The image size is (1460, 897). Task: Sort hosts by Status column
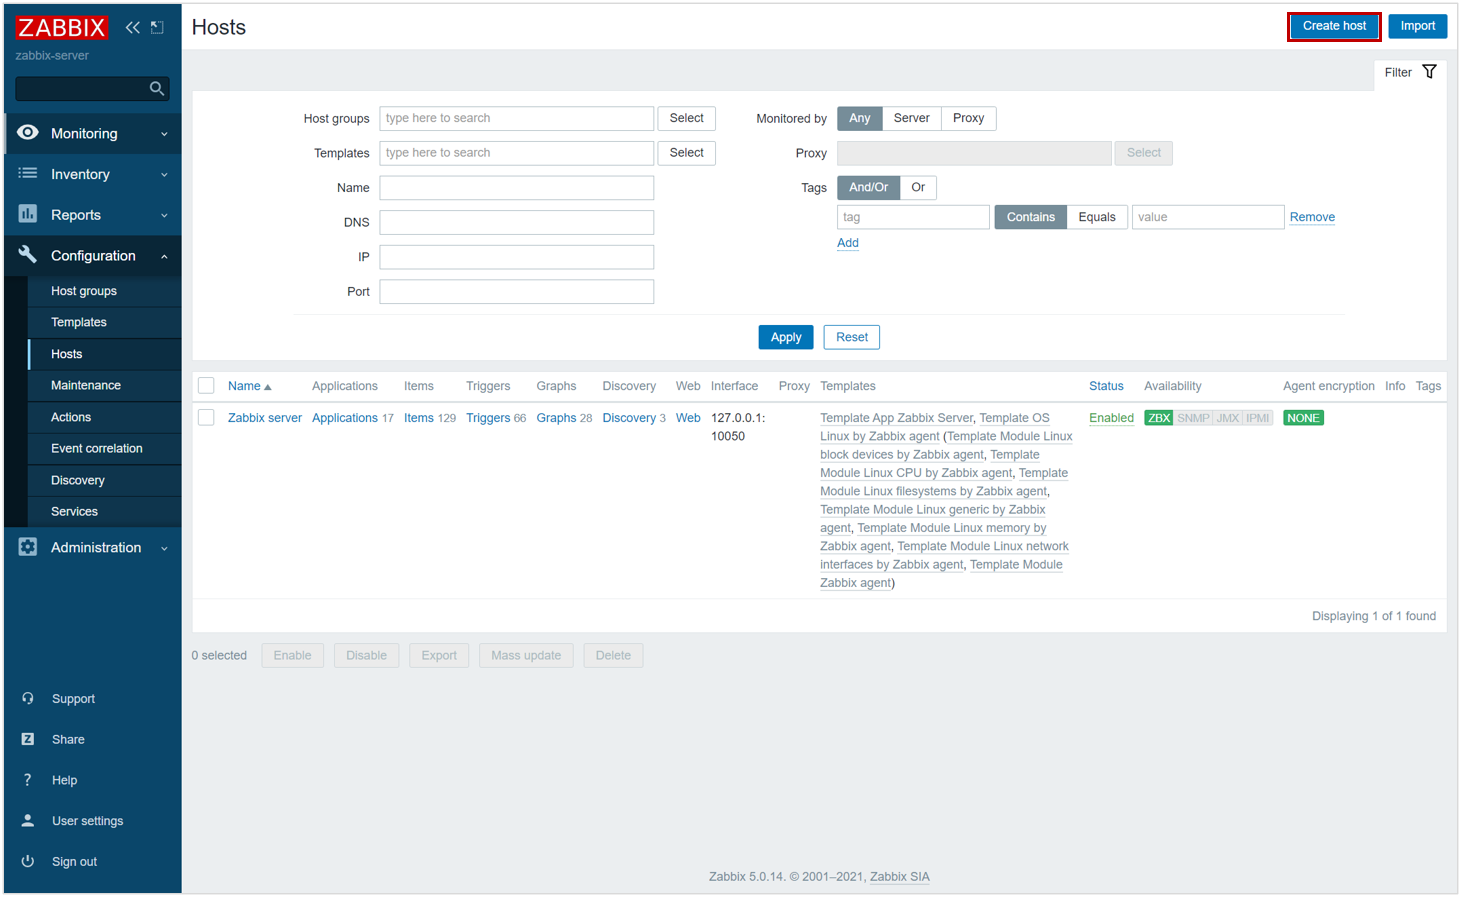(1106, 386)
